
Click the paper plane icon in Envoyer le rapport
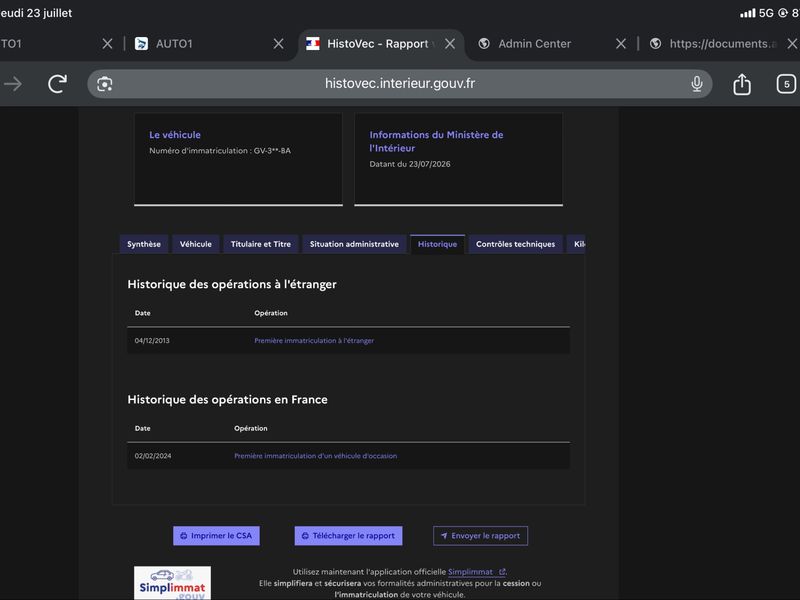point(444,536)
